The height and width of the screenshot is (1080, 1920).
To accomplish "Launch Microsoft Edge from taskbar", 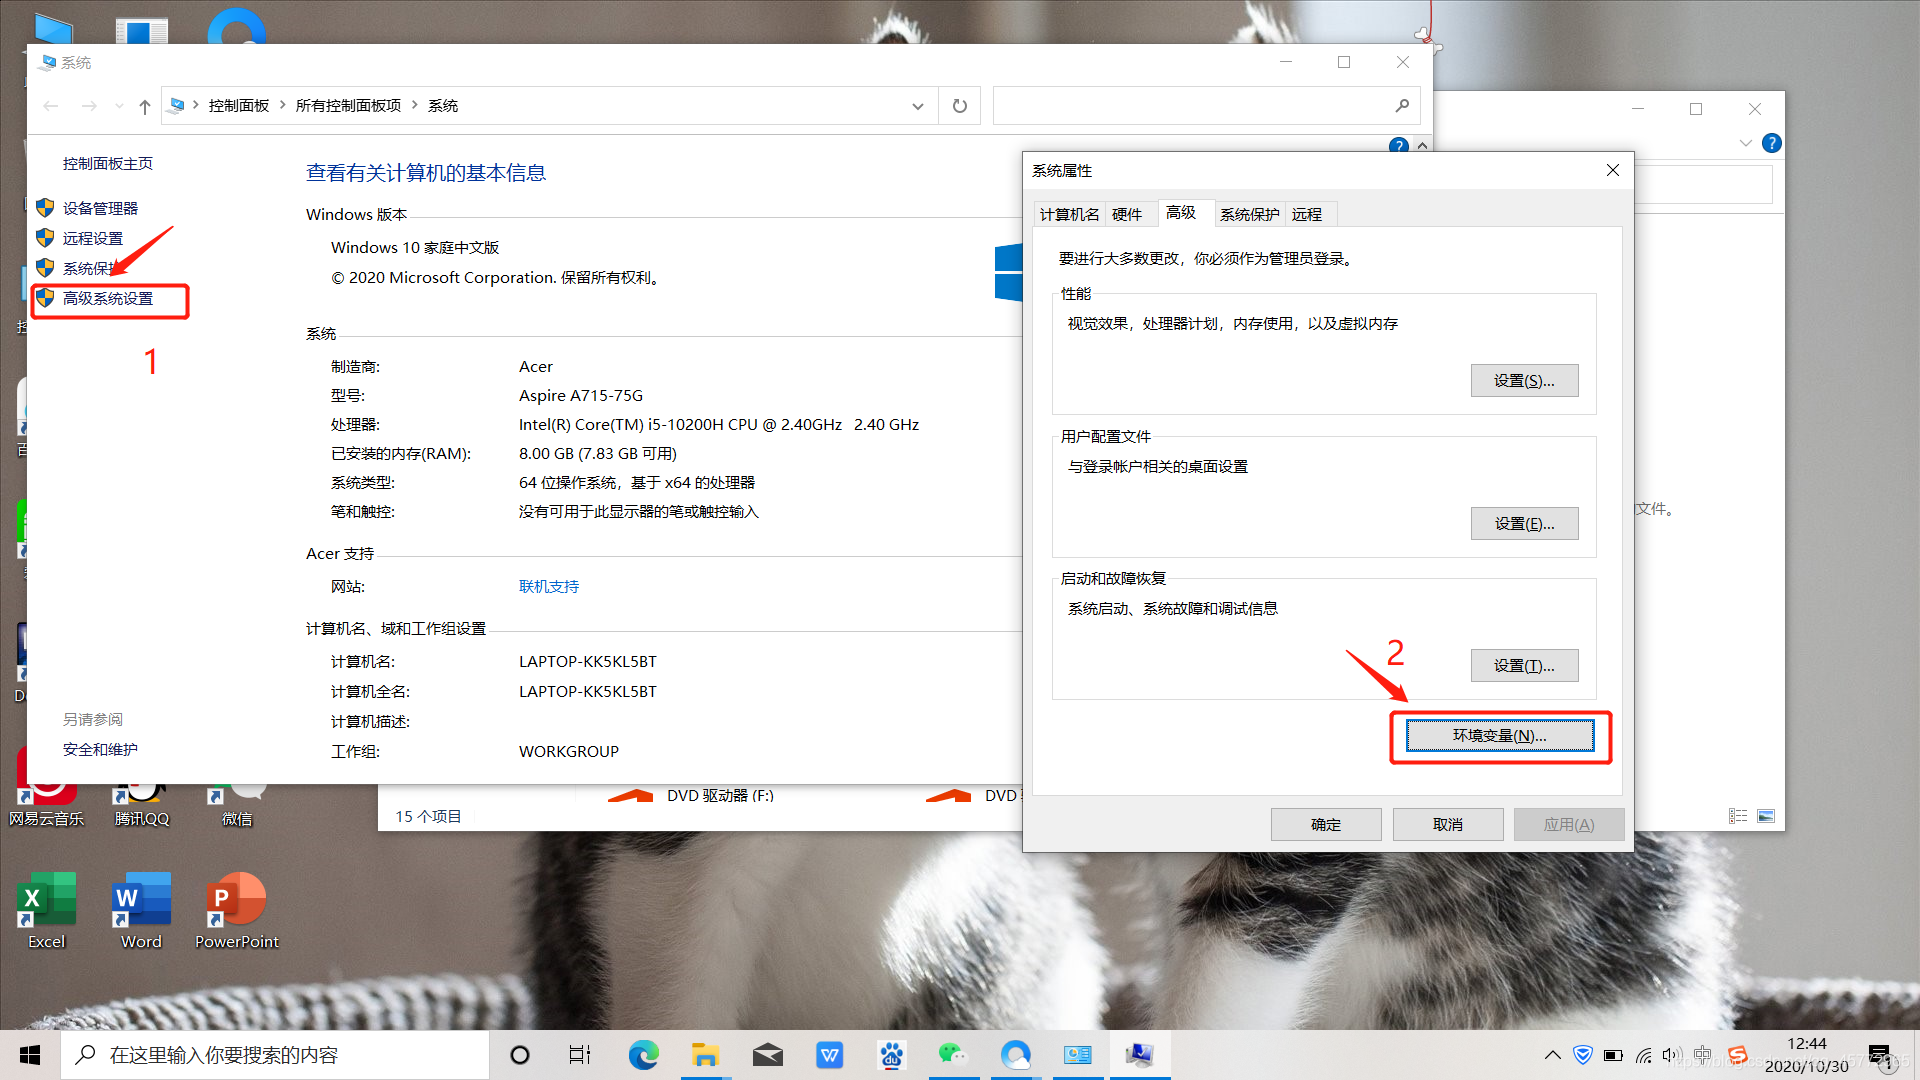I will coord(643,1055).
